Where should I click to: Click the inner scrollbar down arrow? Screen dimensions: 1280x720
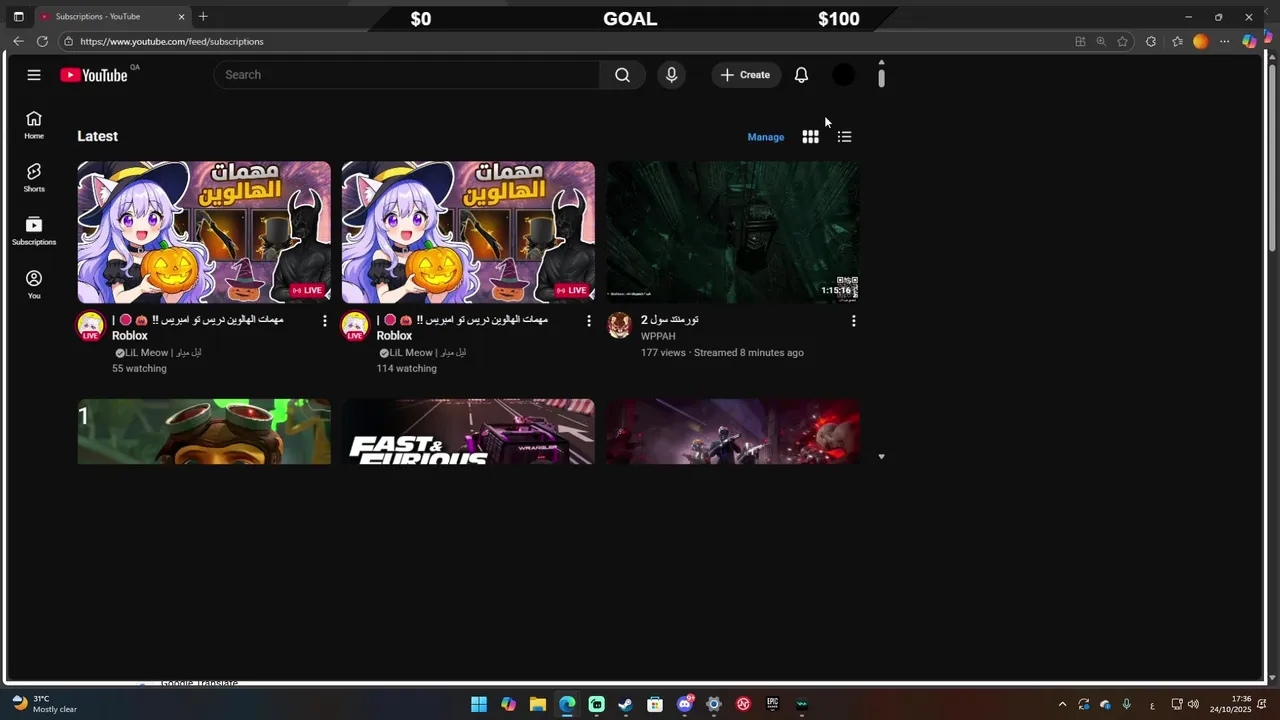881,457
